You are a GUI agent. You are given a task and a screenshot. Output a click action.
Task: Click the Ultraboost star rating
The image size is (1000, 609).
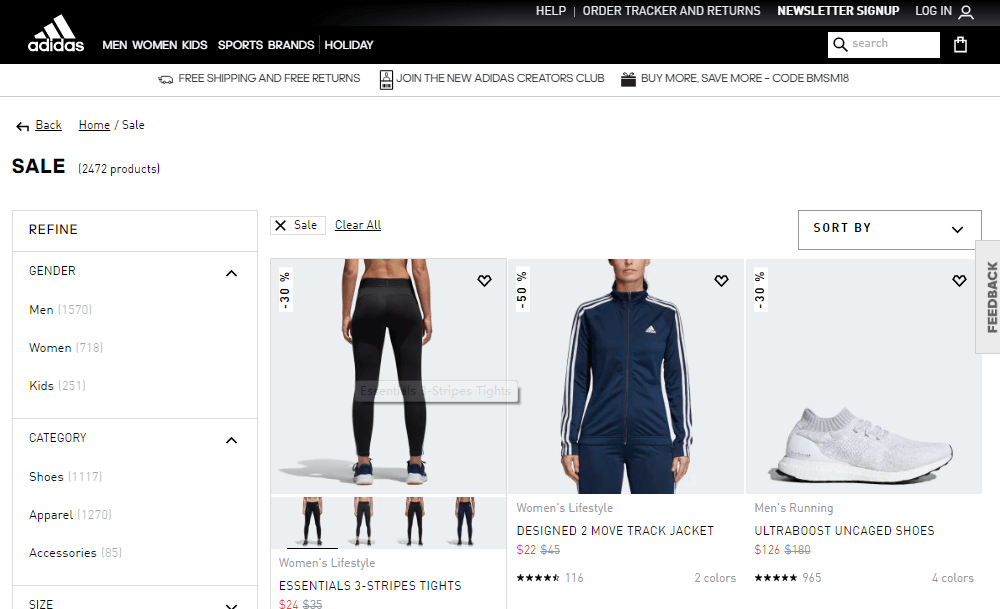click(x=776, y=578)
